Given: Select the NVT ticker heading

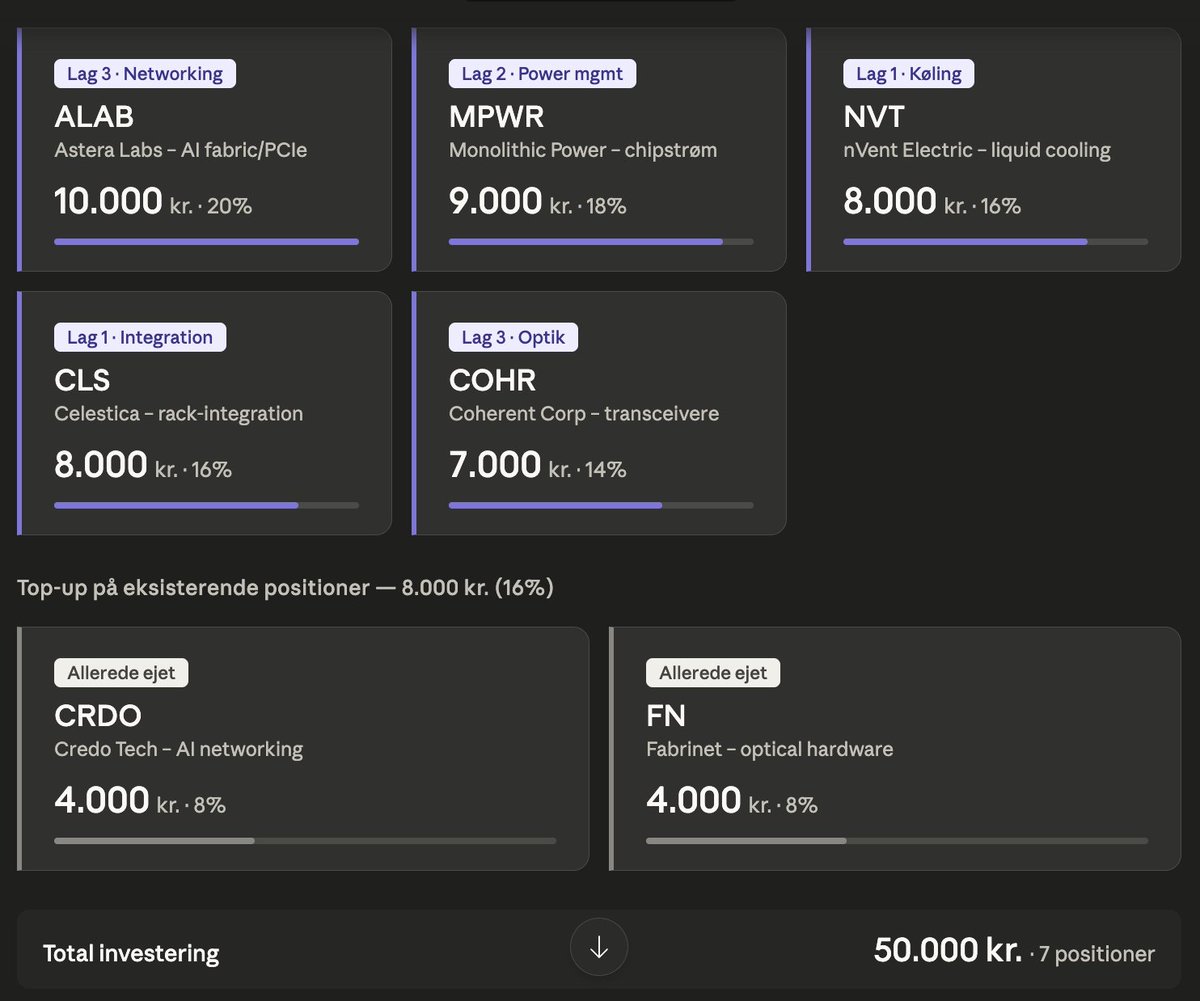Looking at the screenshot, I should pyautogui.click(x=874, y=117).
